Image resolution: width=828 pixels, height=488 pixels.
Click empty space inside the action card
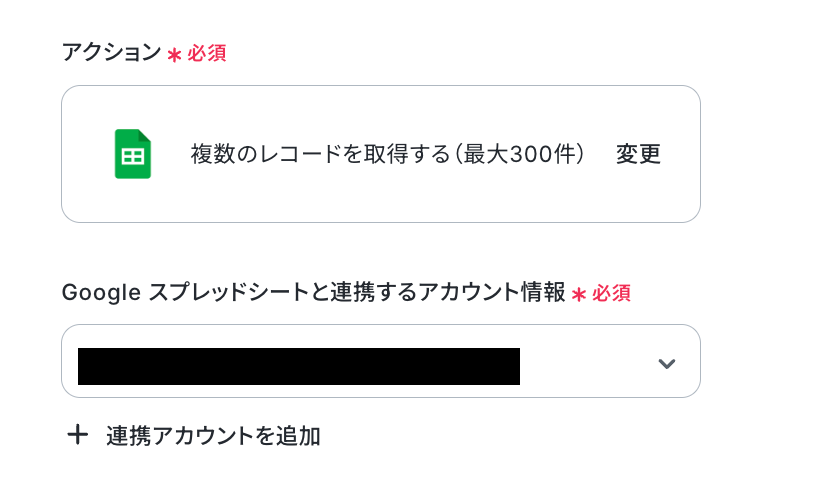point(400,198)
